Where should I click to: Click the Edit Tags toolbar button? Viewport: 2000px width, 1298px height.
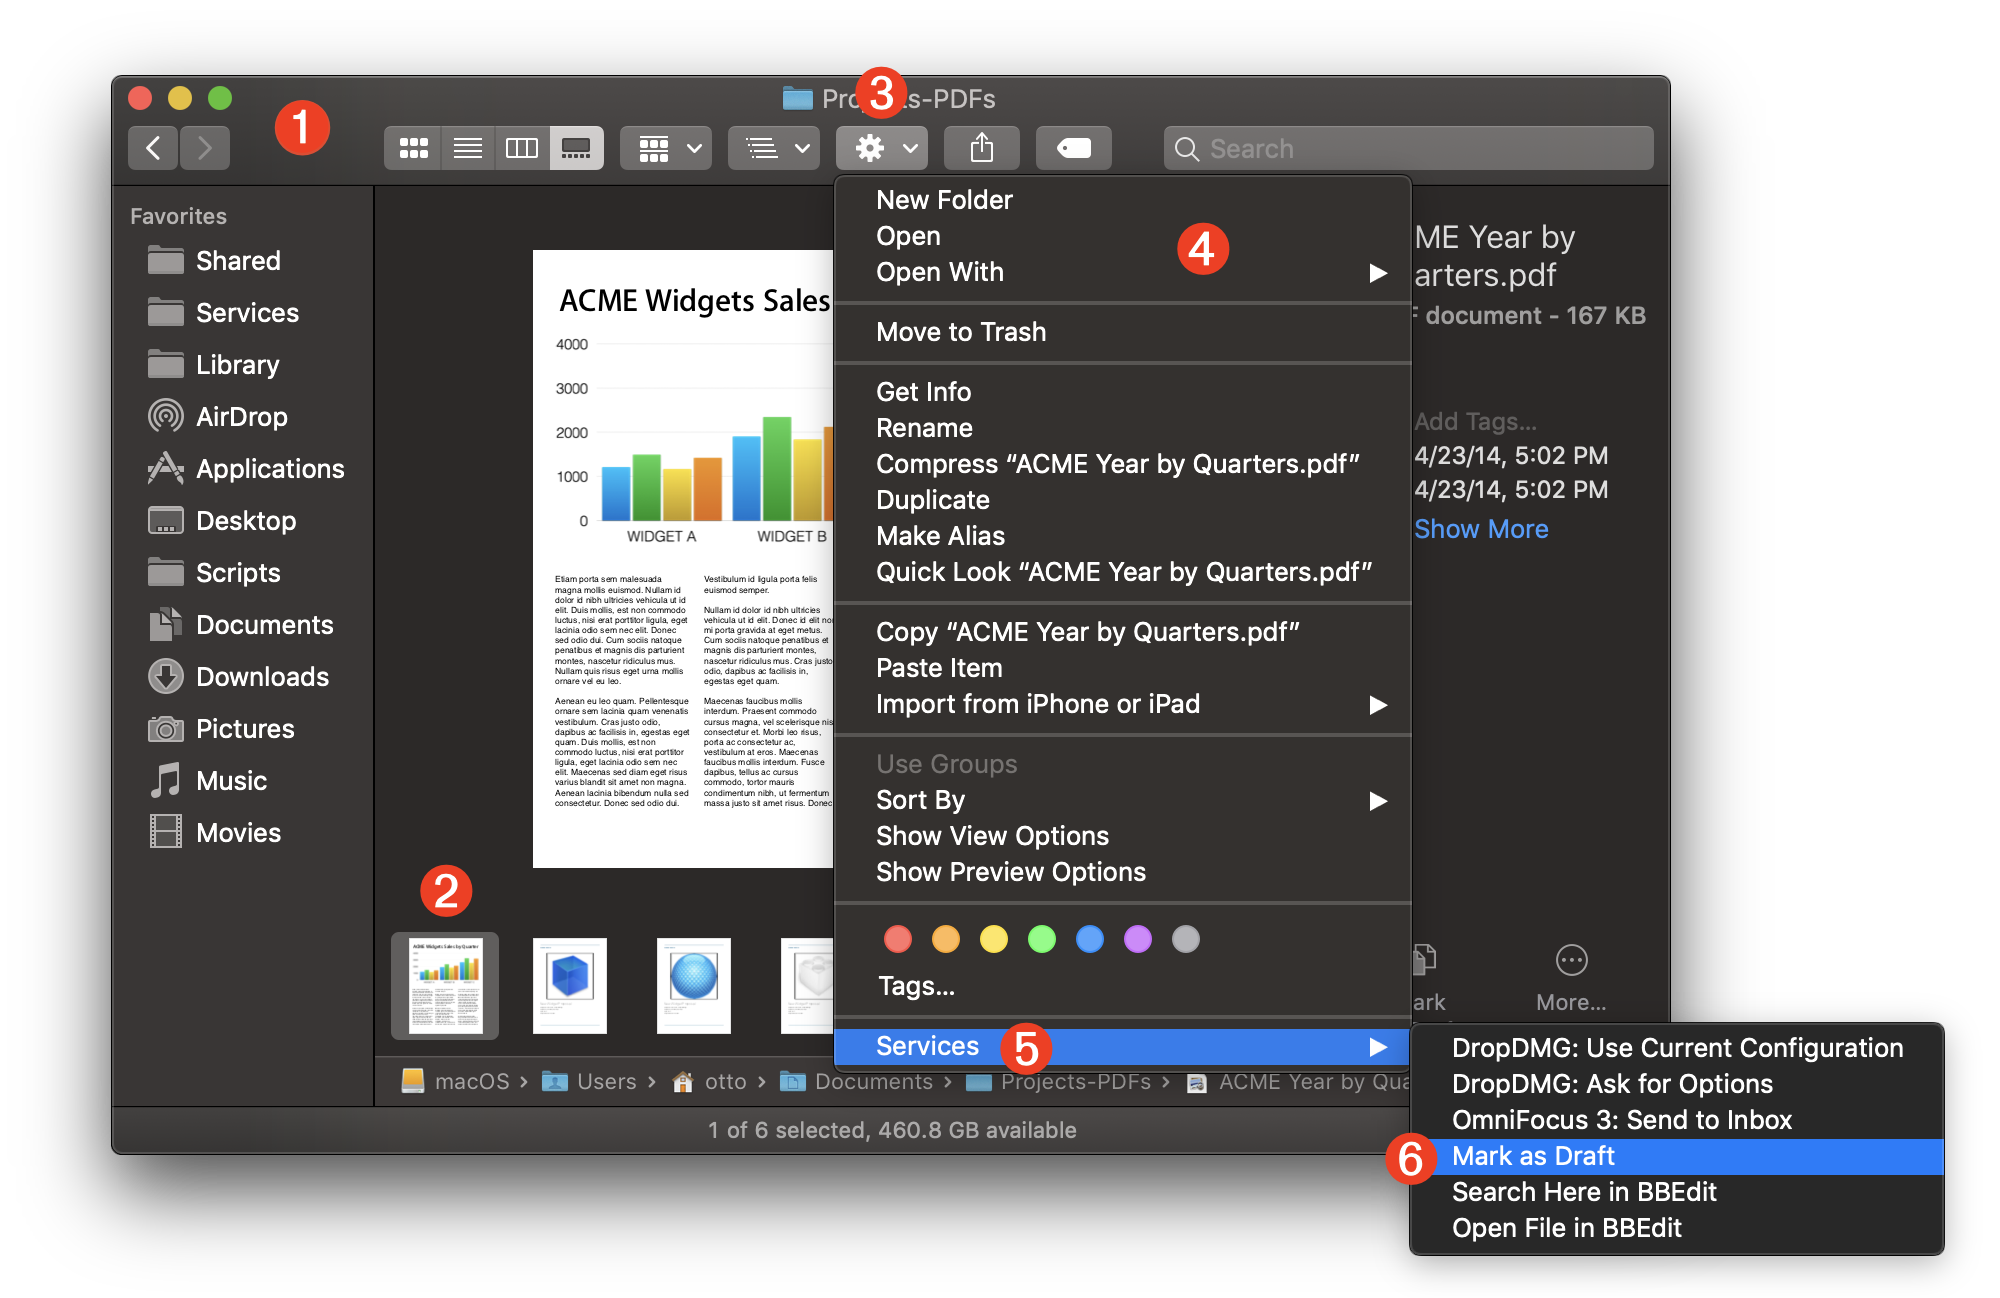(x=1074, y=148)
